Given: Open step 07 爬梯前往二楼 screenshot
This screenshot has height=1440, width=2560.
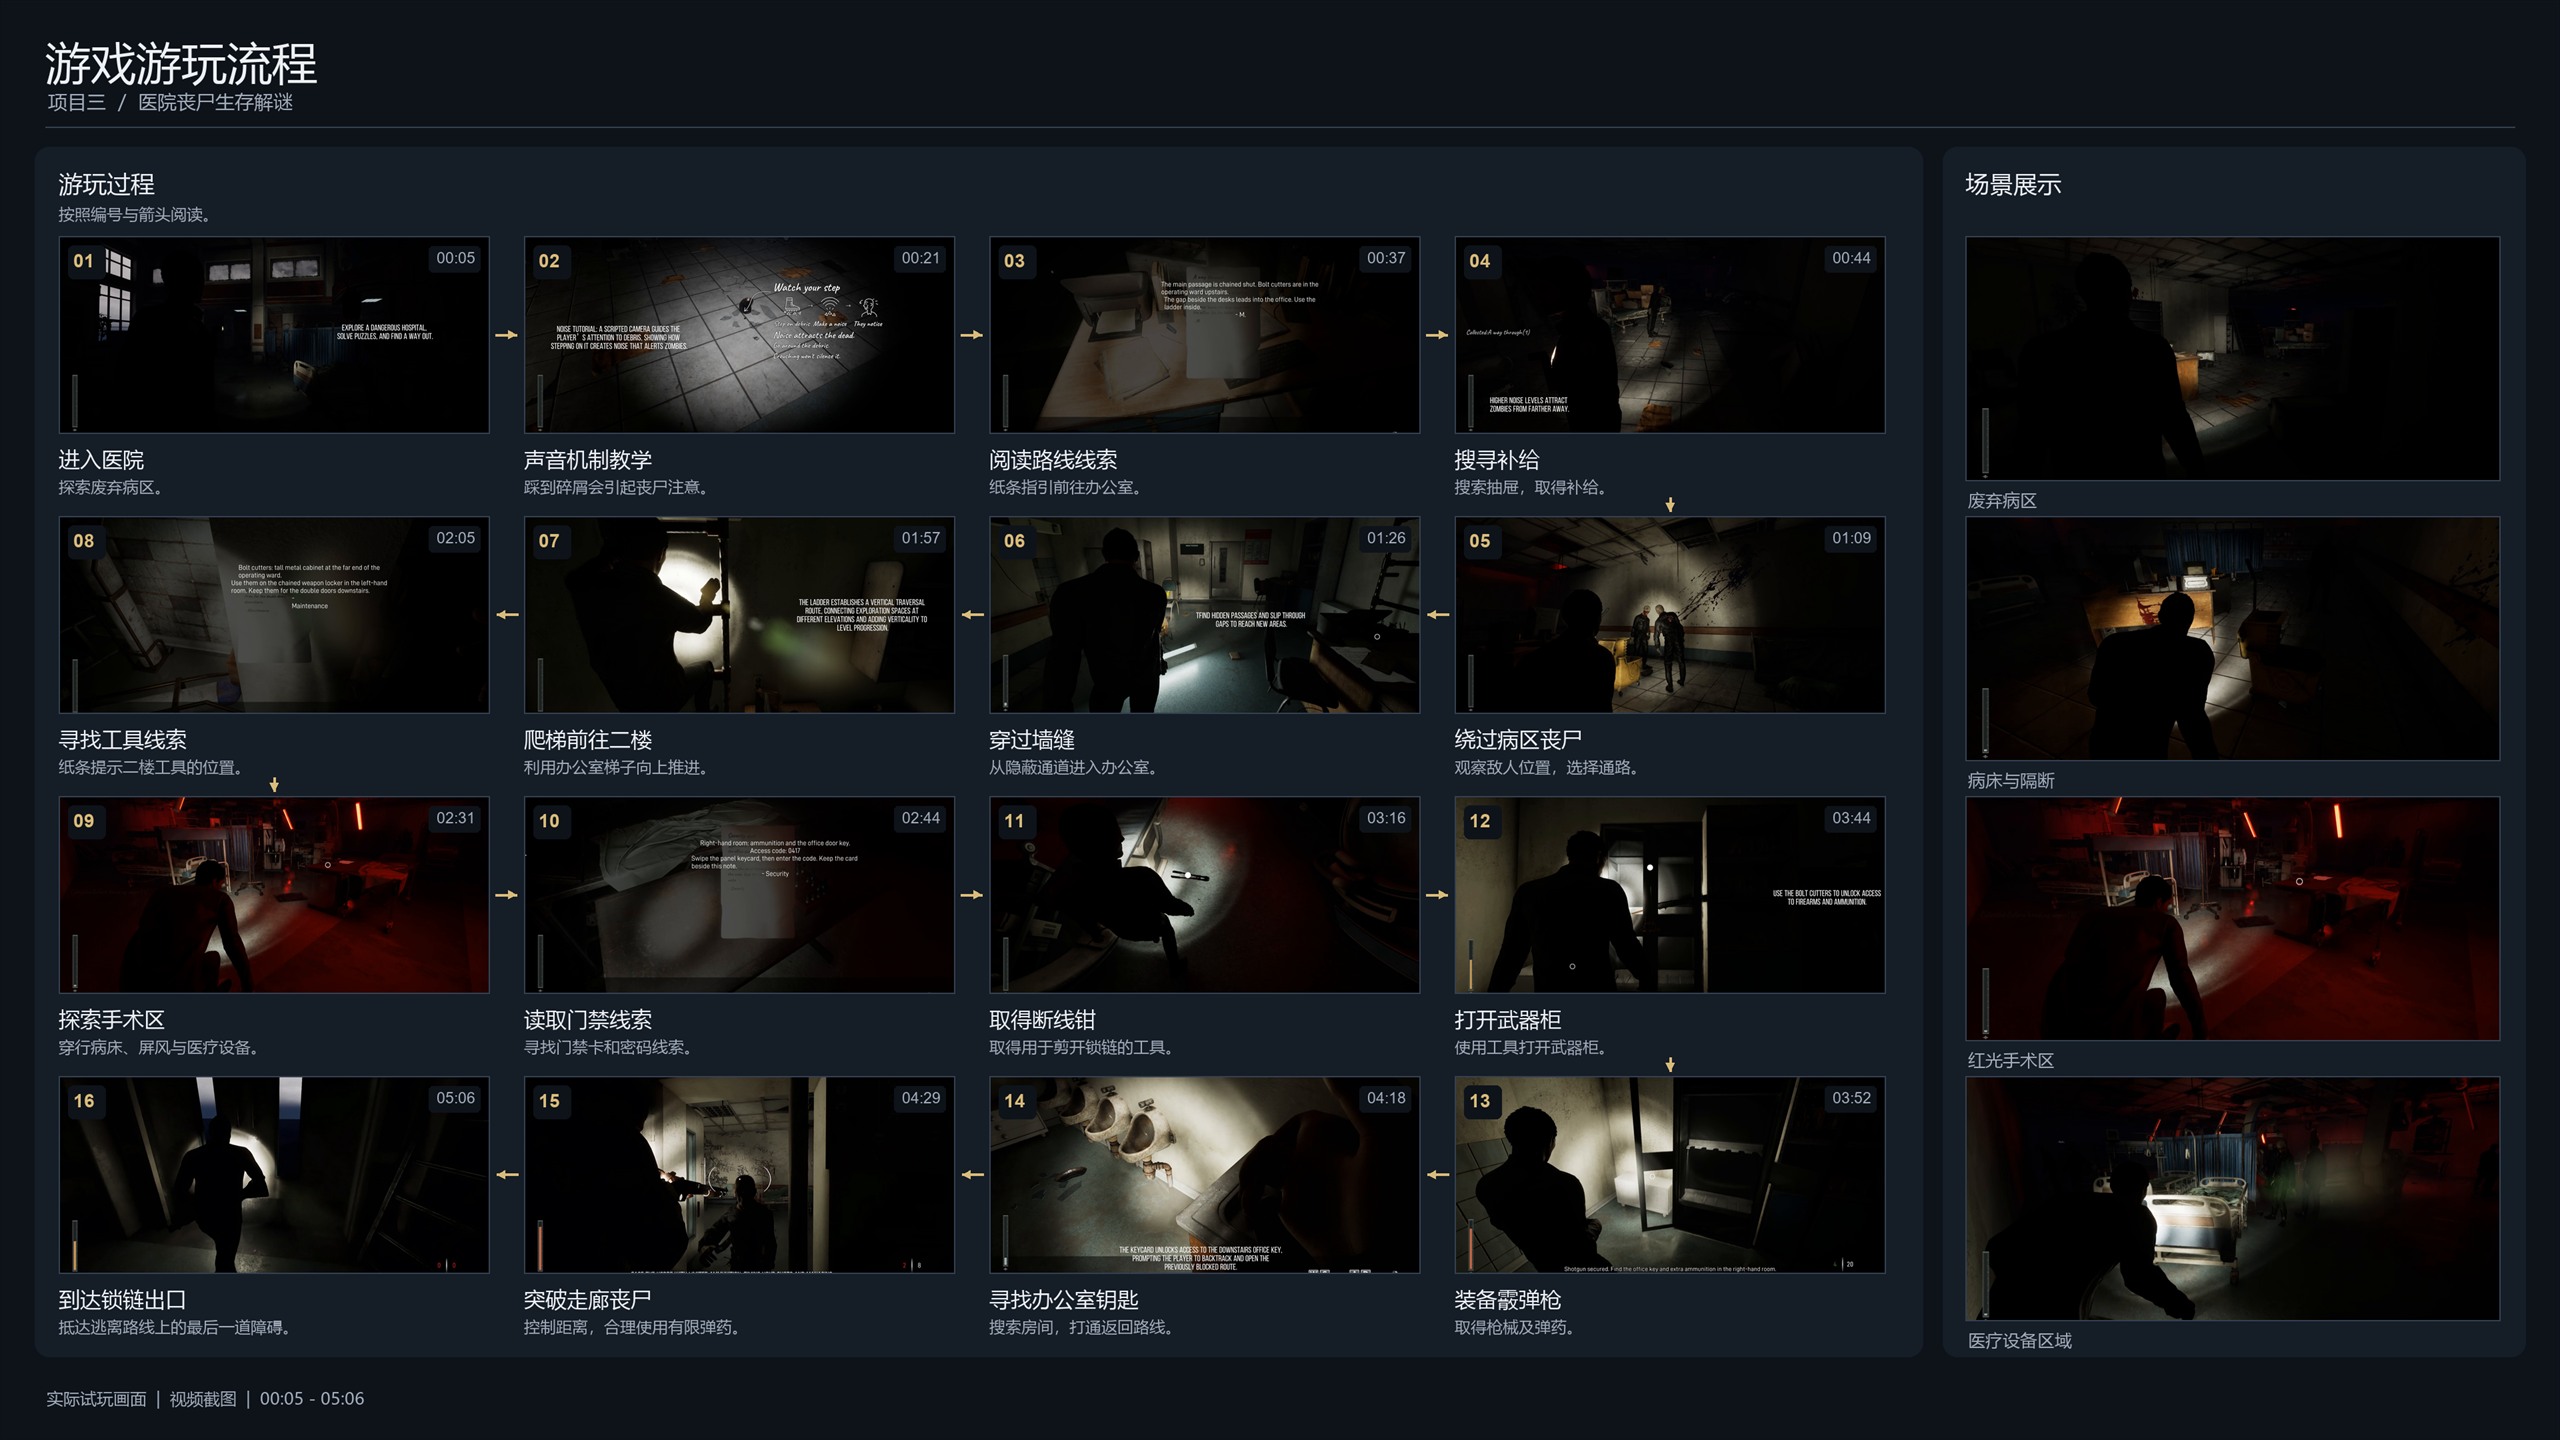Looking at the screenshot, I should 739,615.
